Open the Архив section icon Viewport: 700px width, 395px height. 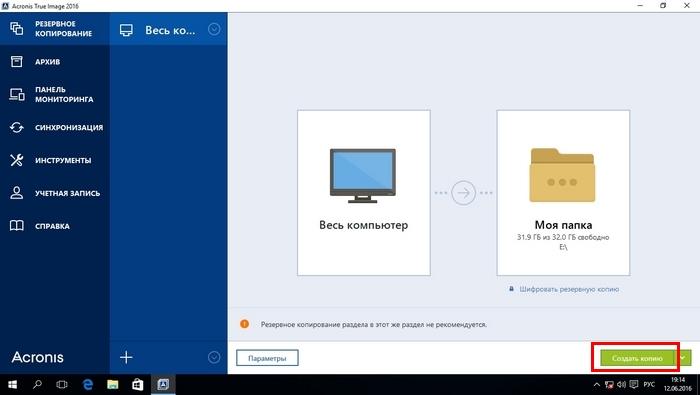[x=17, y=61]
